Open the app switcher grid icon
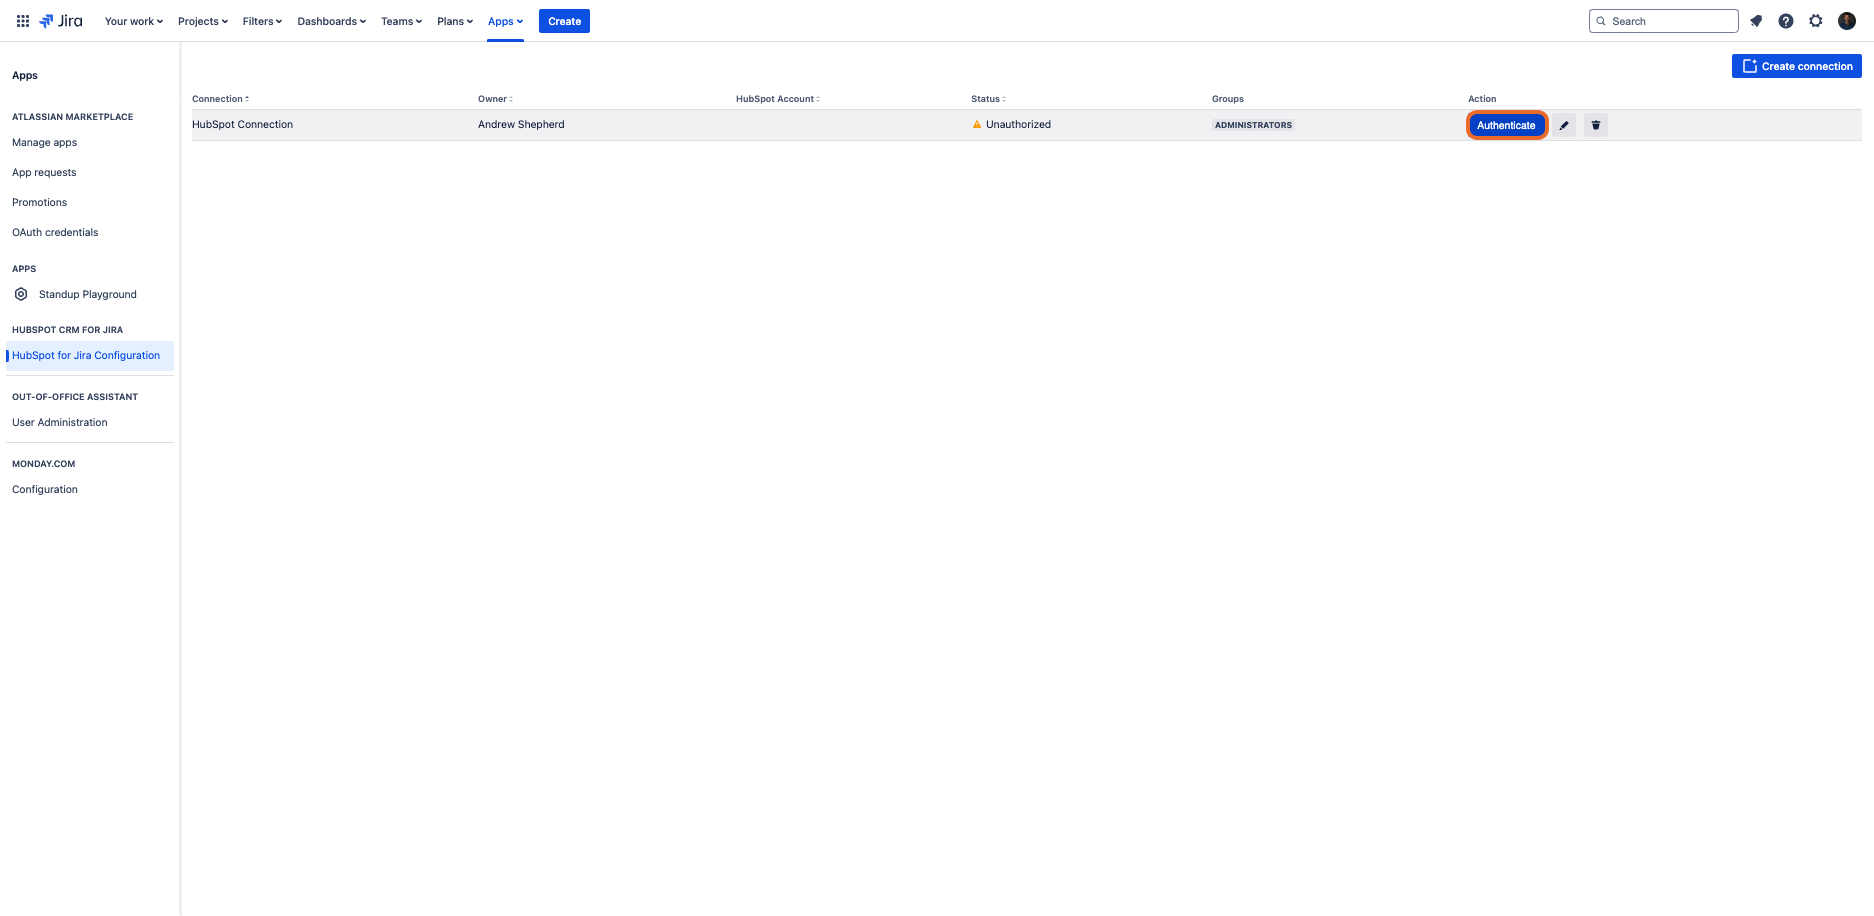 (23, 21)
